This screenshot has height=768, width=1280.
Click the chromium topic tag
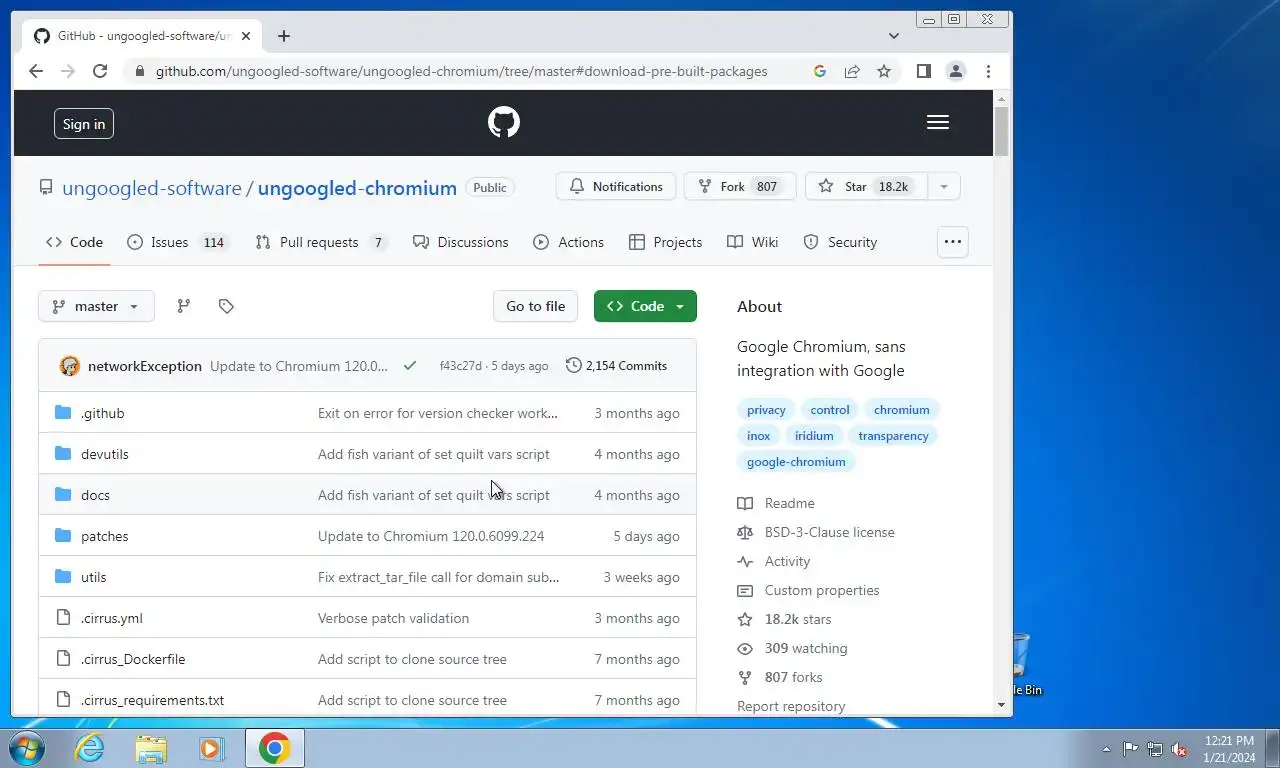[901, 410]
